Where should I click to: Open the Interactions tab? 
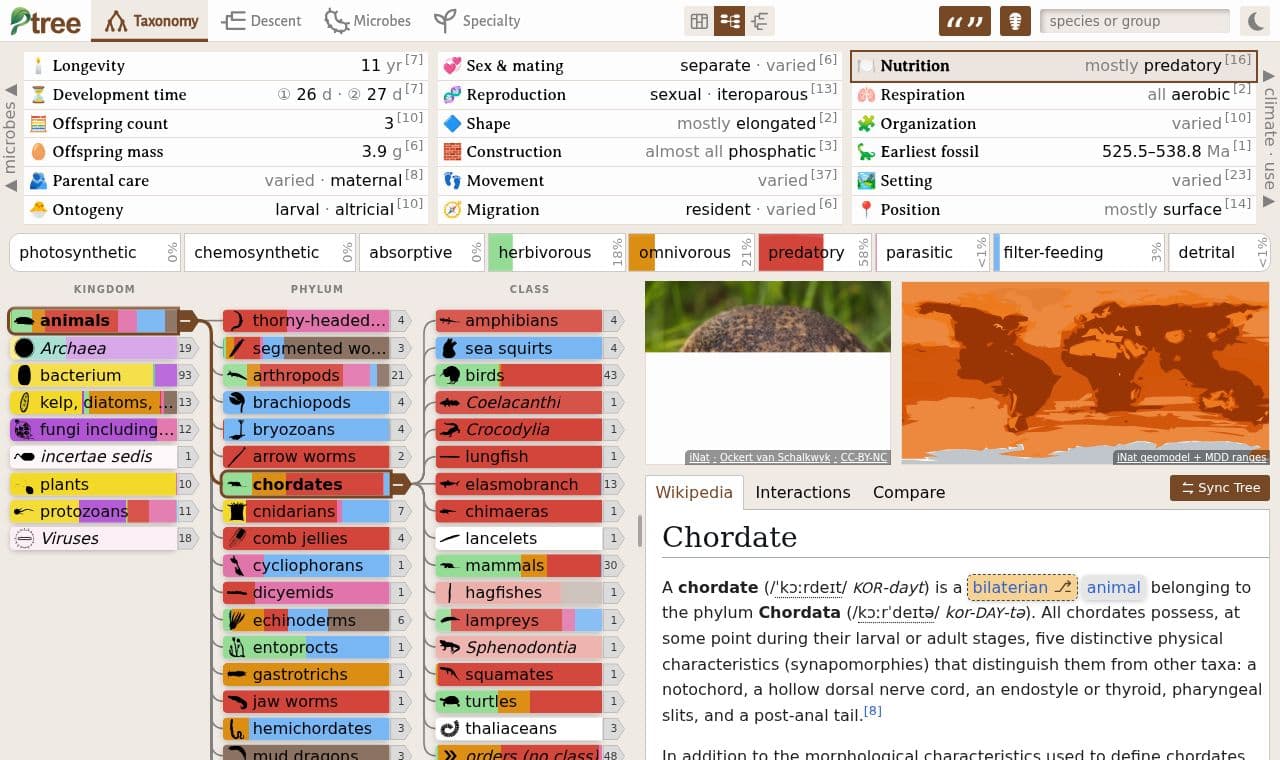click(x=803, y=492)
